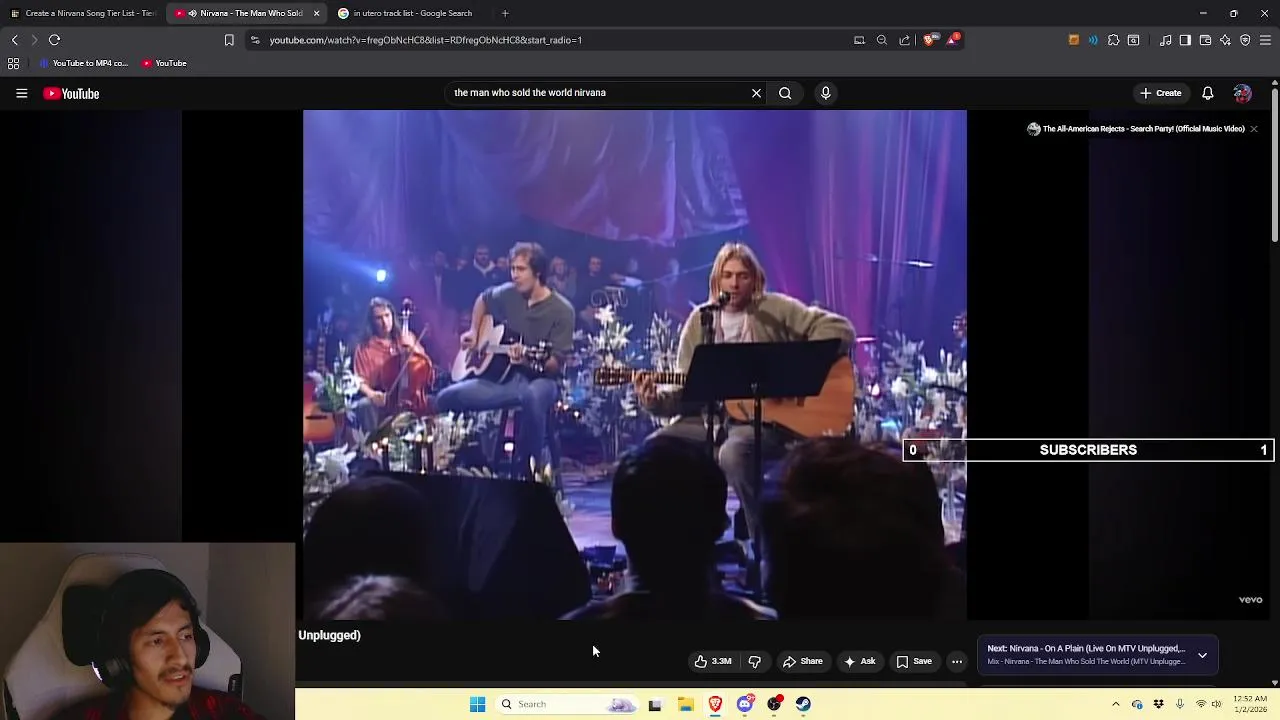Go back one page in browser
1280x720 pixels.
point(14,40)
